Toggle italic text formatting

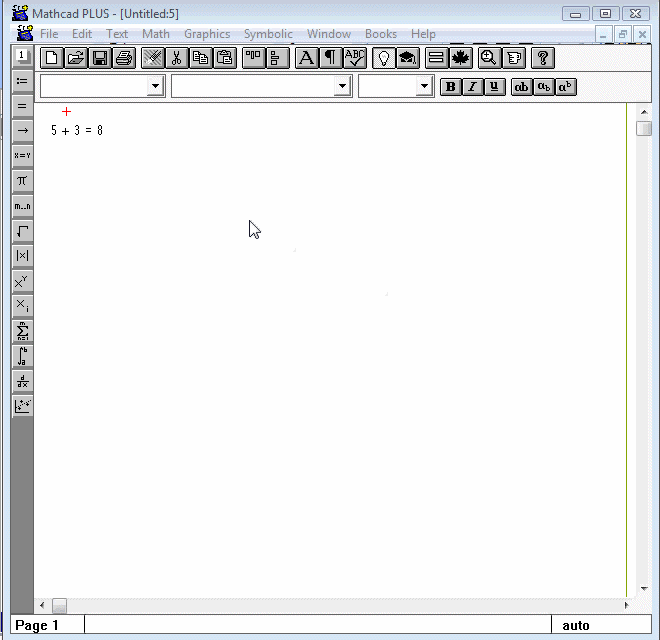coord(472,87)
